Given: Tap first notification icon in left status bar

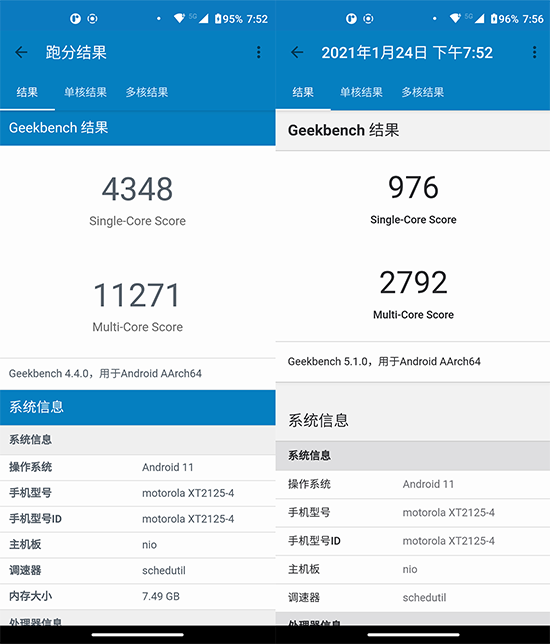Looking at the screenshot, I should [75, 18].
